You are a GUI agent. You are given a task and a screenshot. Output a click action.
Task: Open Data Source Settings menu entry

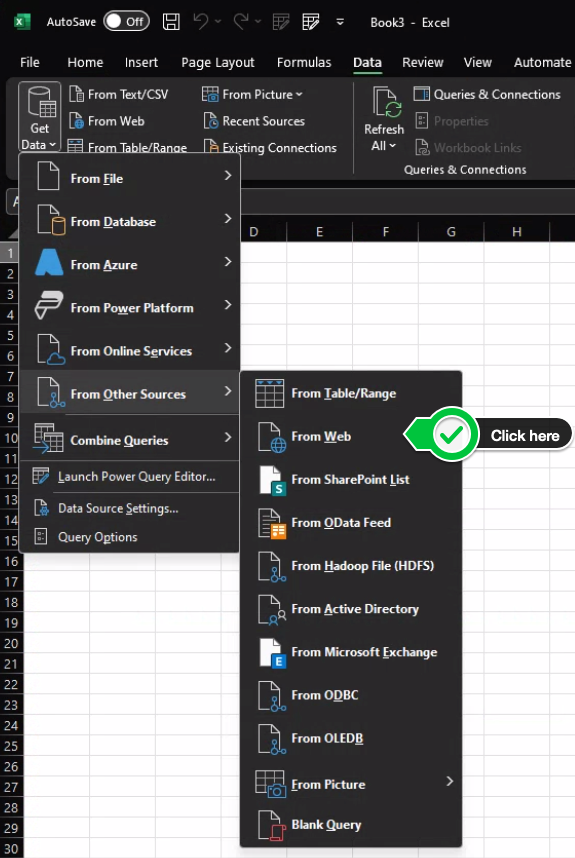pyautogui.click(x=130, y=508)
